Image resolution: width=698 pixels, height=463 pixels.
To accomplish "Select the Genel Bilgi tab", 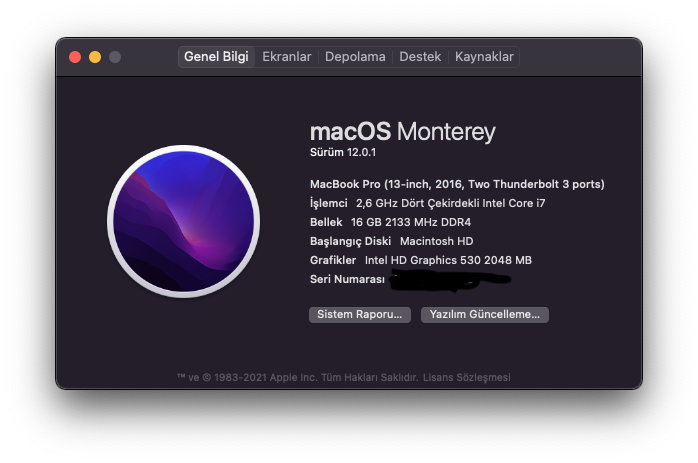I will (x=216, y=57).
